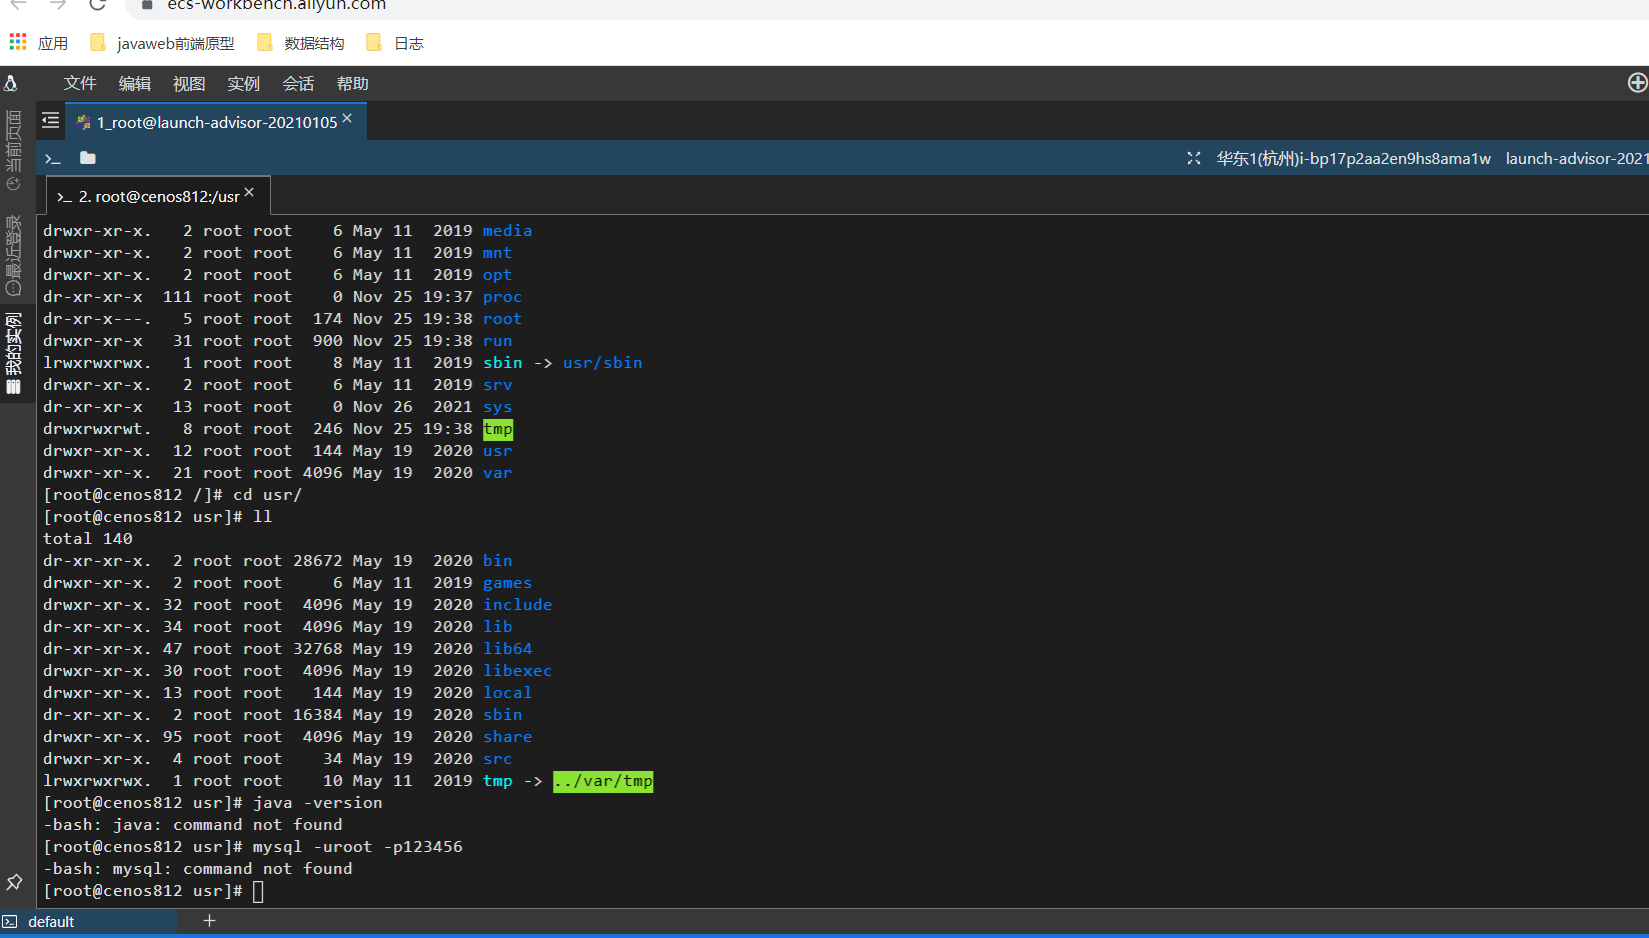Click '-bash: mysql: command not found' message

coord(198,869)
